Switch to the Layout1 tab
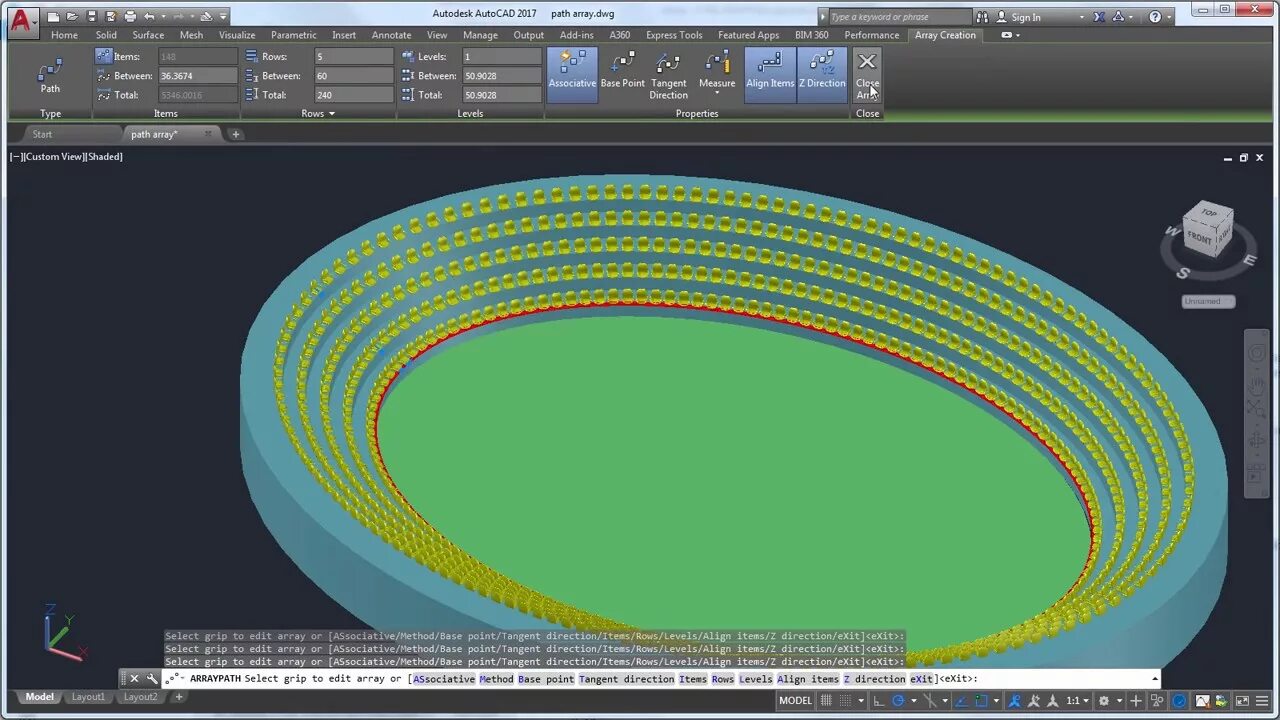 pyautogui.click(x=87, y=697)
